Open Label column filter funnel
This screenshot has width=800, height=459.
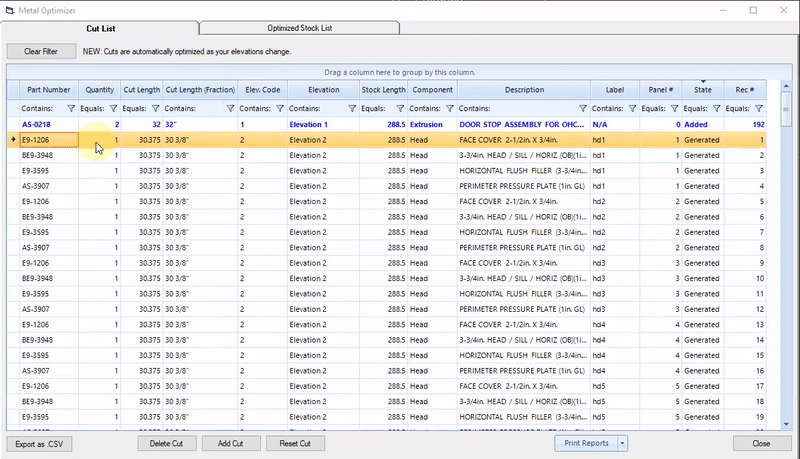pos(632,108)
